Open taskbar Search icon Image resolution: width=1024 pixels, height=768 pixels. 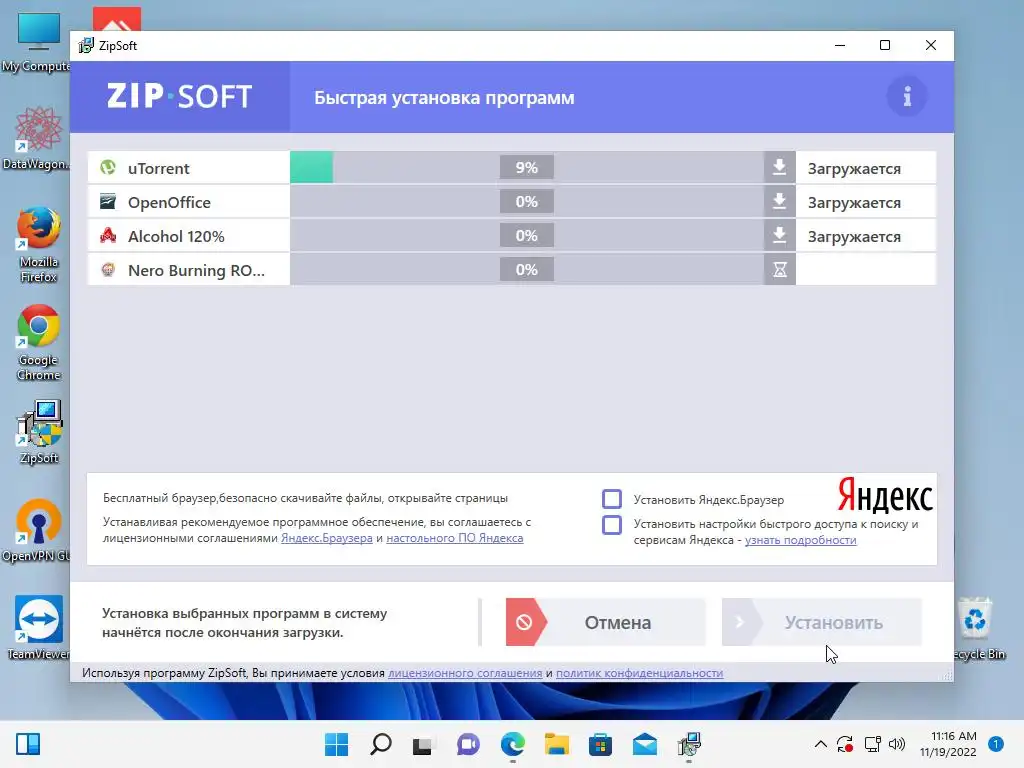pos(381,744)
